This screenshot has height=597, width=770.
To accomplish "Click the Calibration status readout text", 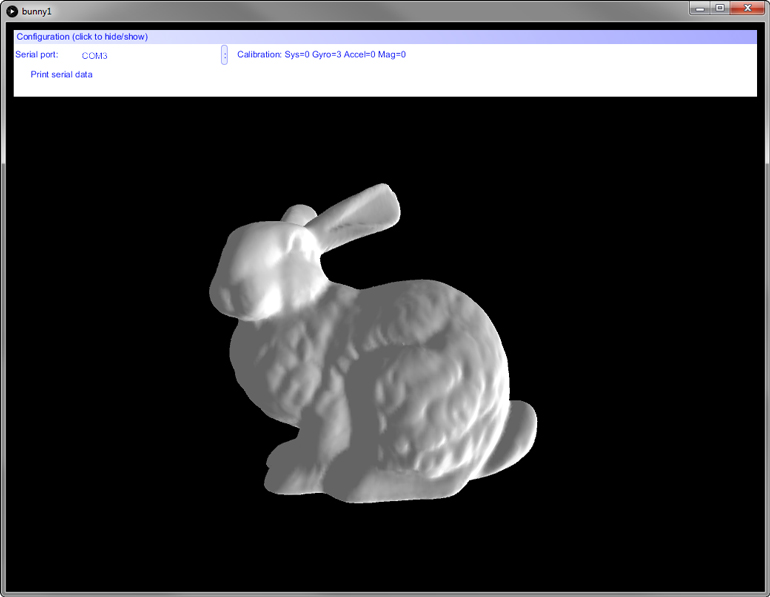I will 321,55.
